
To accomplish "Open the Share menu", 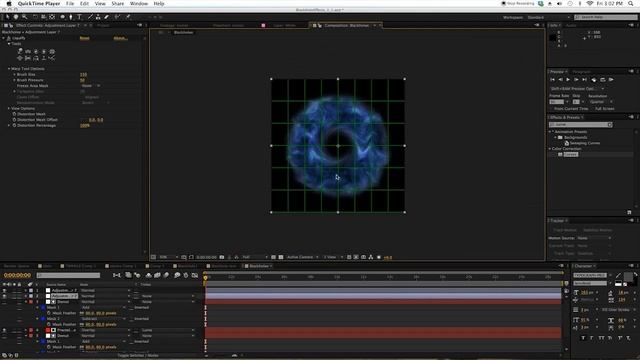I will 118,4.
